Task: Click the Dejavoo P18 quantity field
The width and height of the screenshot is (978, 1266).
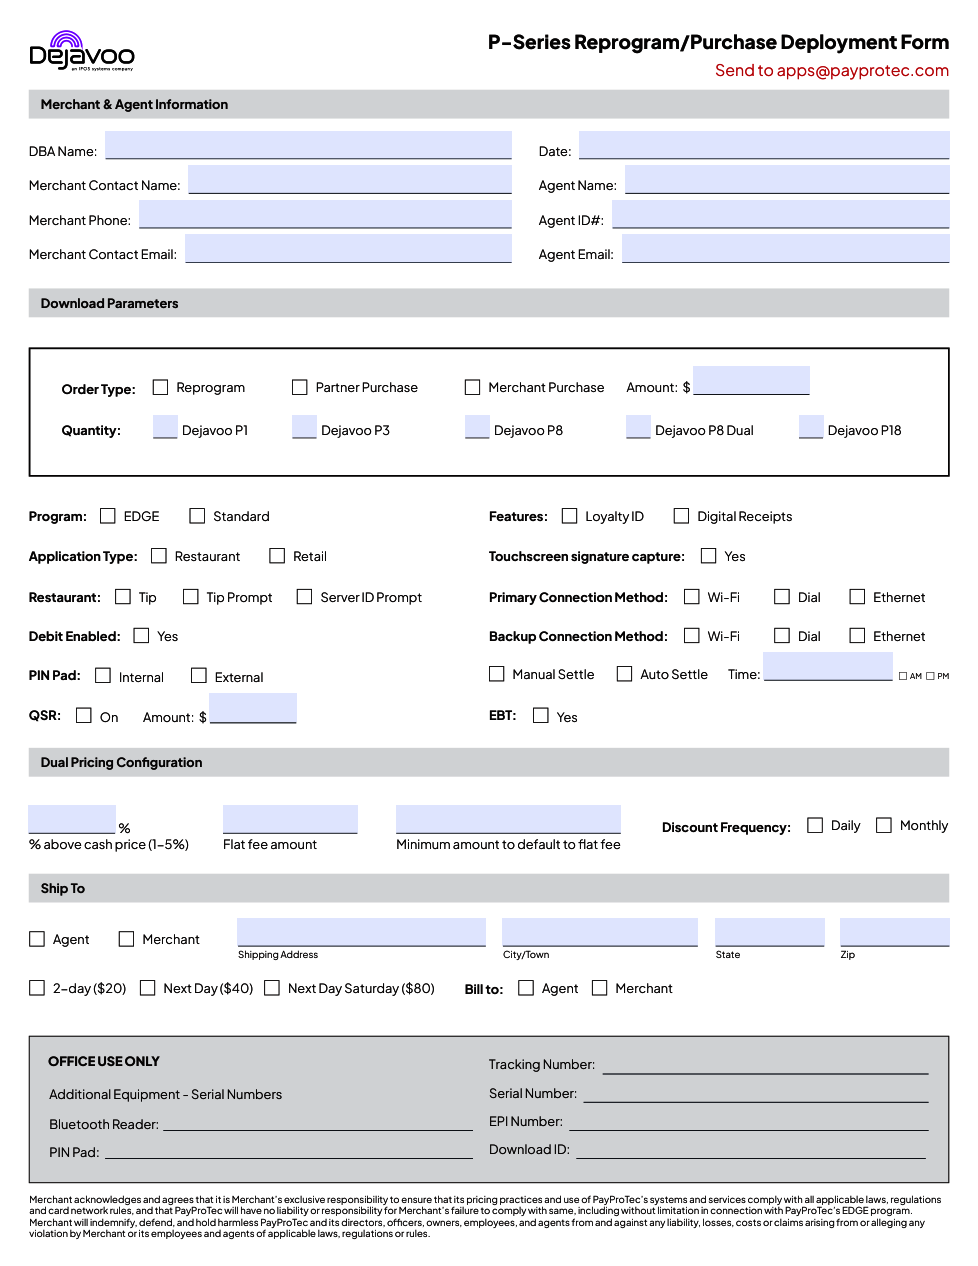Action: [x=811, y=427]
